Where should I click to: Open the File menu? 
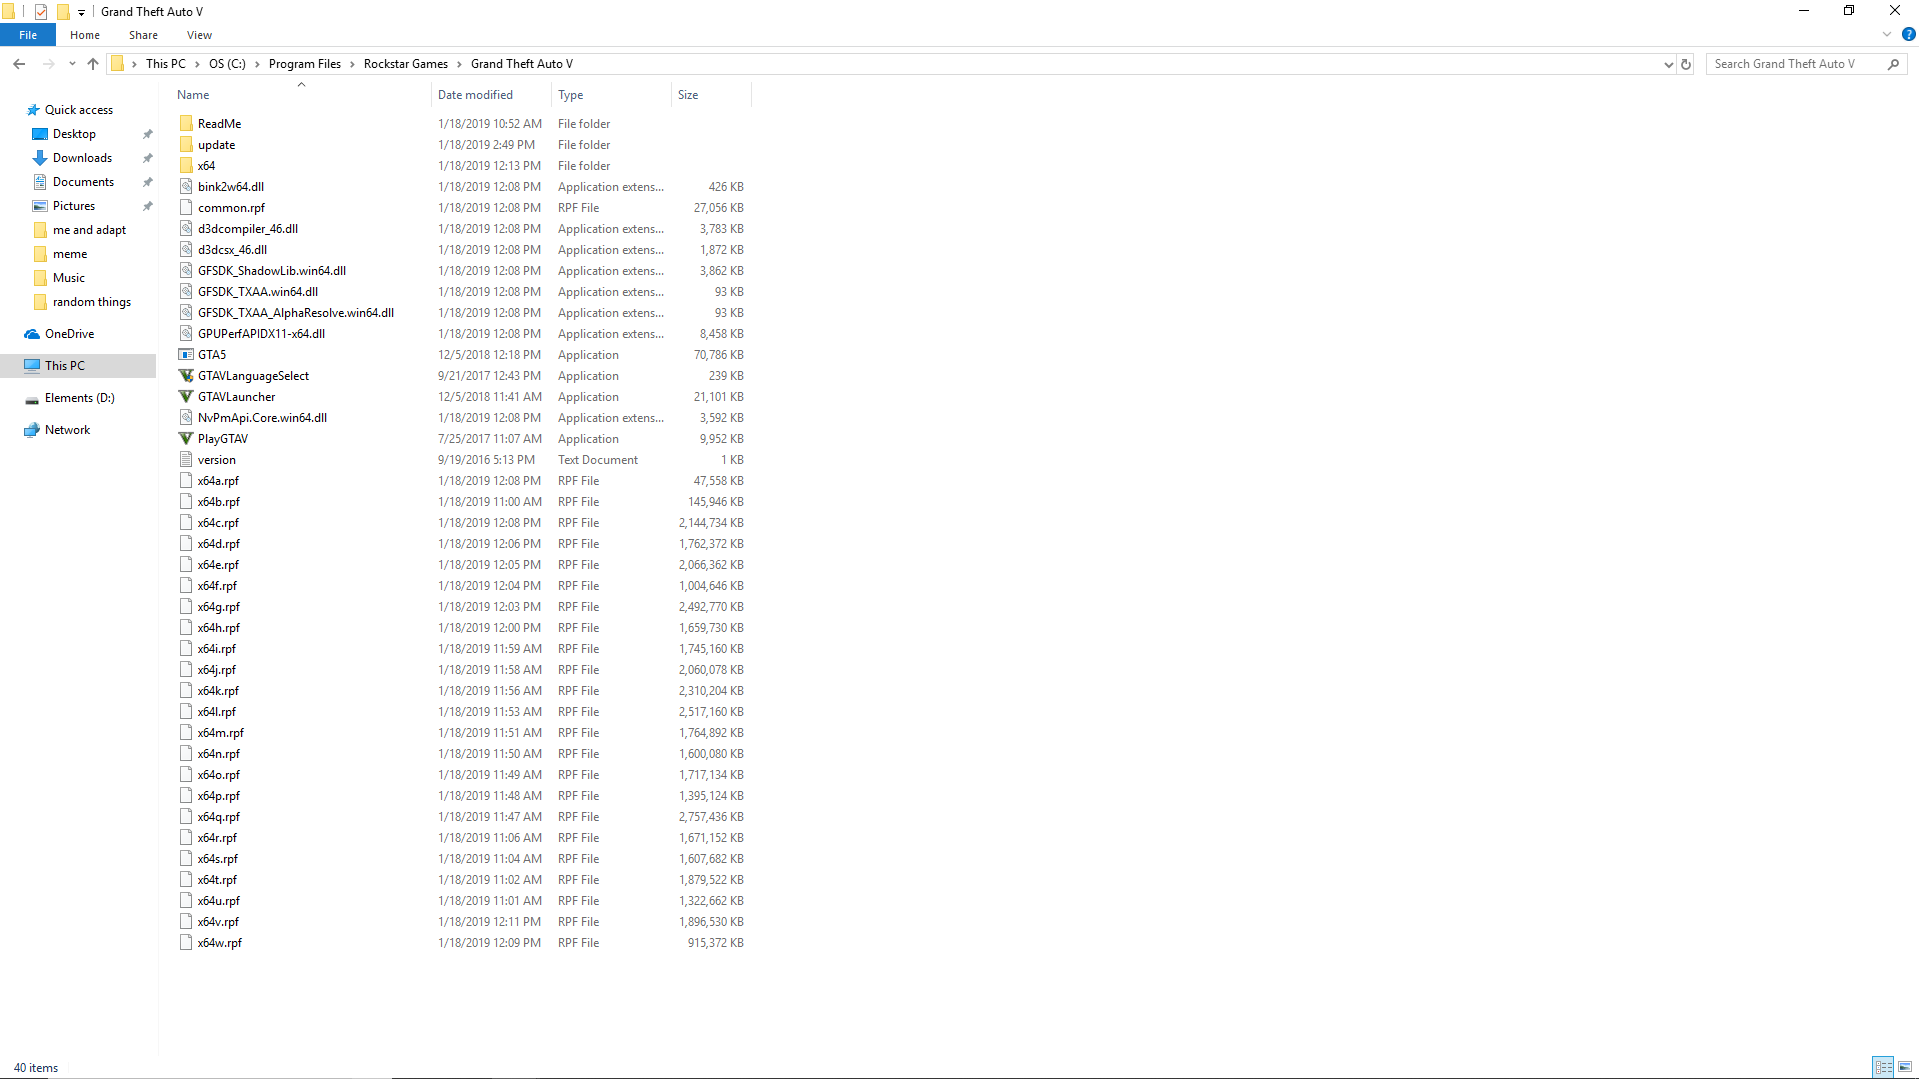(x=27, y=34)
